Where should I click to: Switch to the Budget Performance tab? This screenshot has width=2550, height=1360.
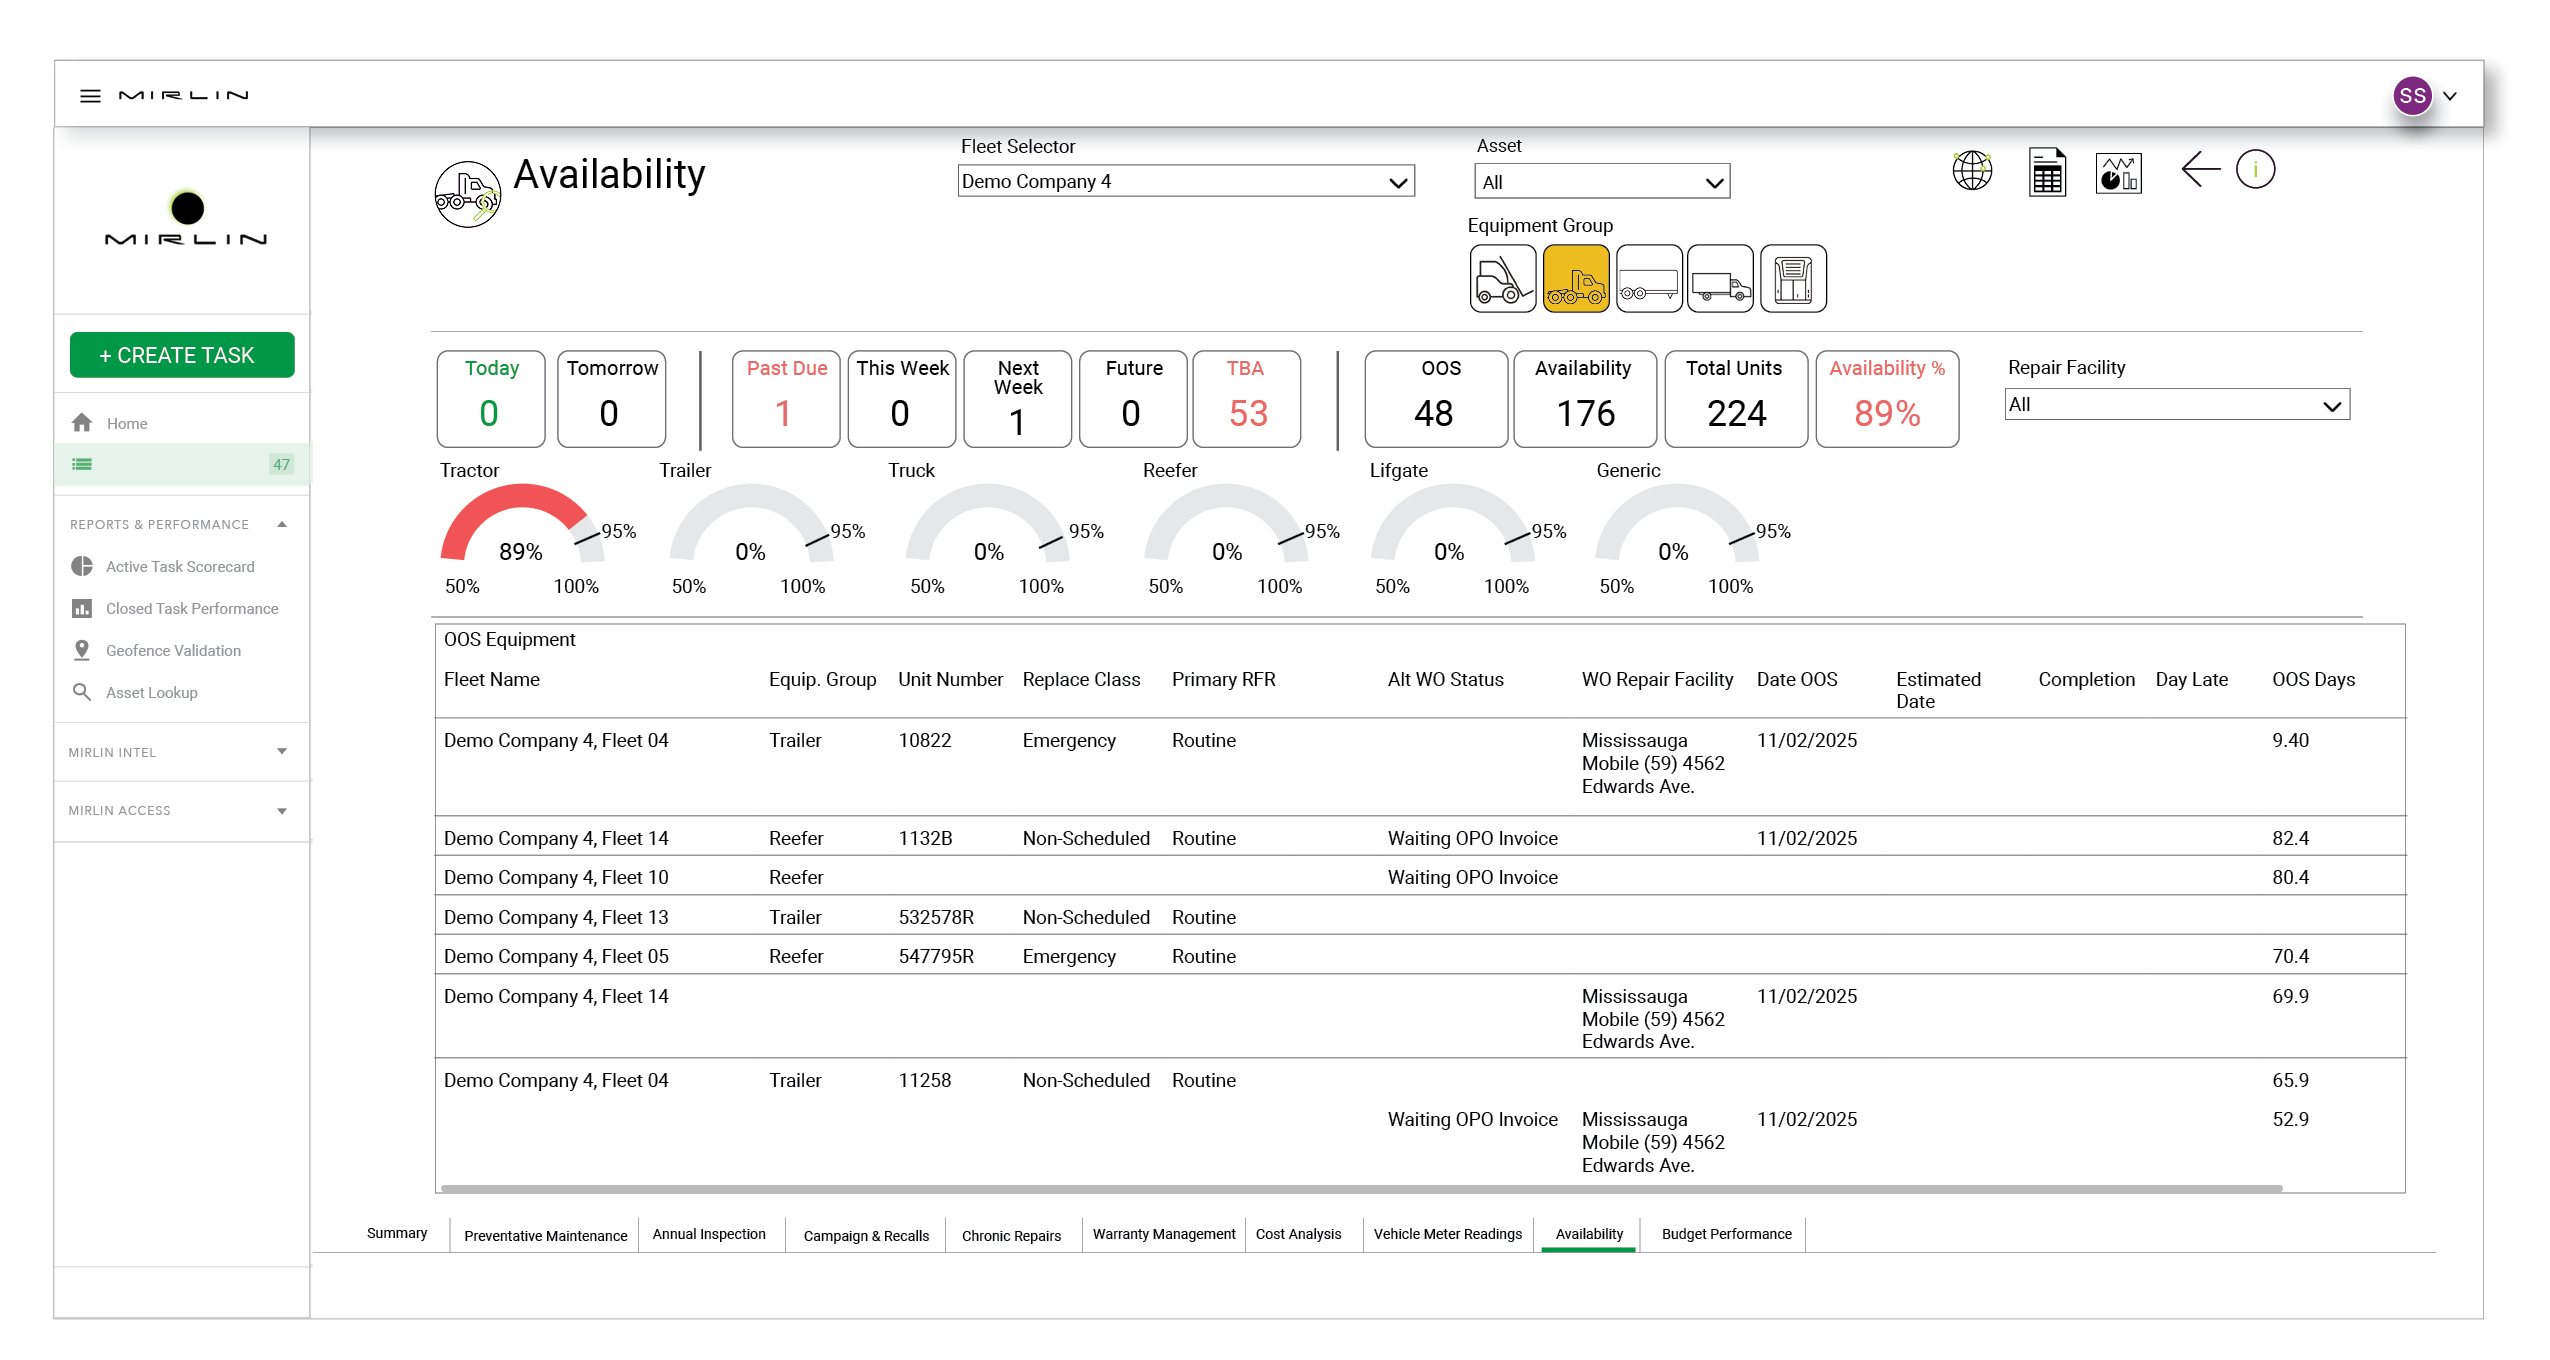pos(1726,1234)
